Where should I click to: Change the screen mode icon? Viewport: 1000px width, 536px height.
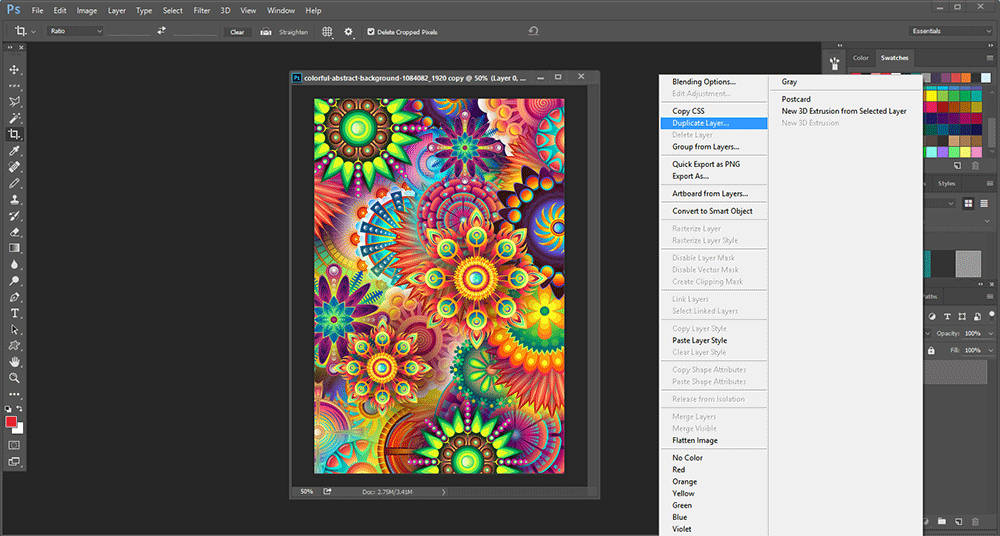pos(14,461)
